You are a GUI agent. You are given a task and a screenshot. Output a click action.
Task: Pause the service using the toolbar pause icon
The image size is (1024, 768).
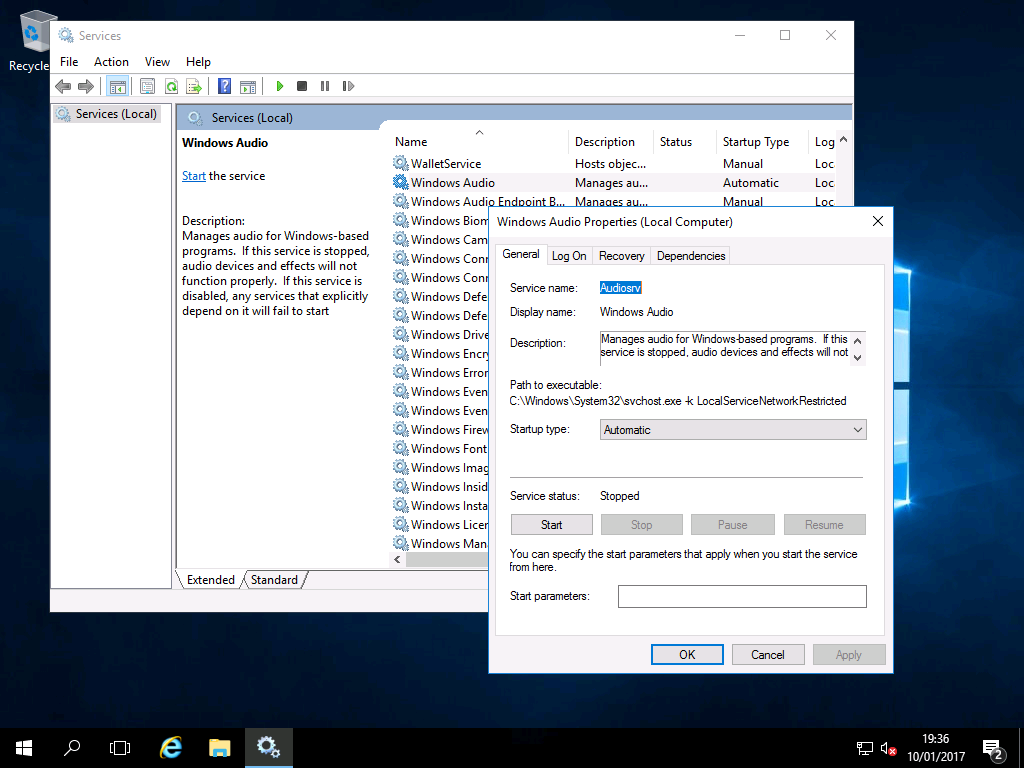tap(325, 86)
